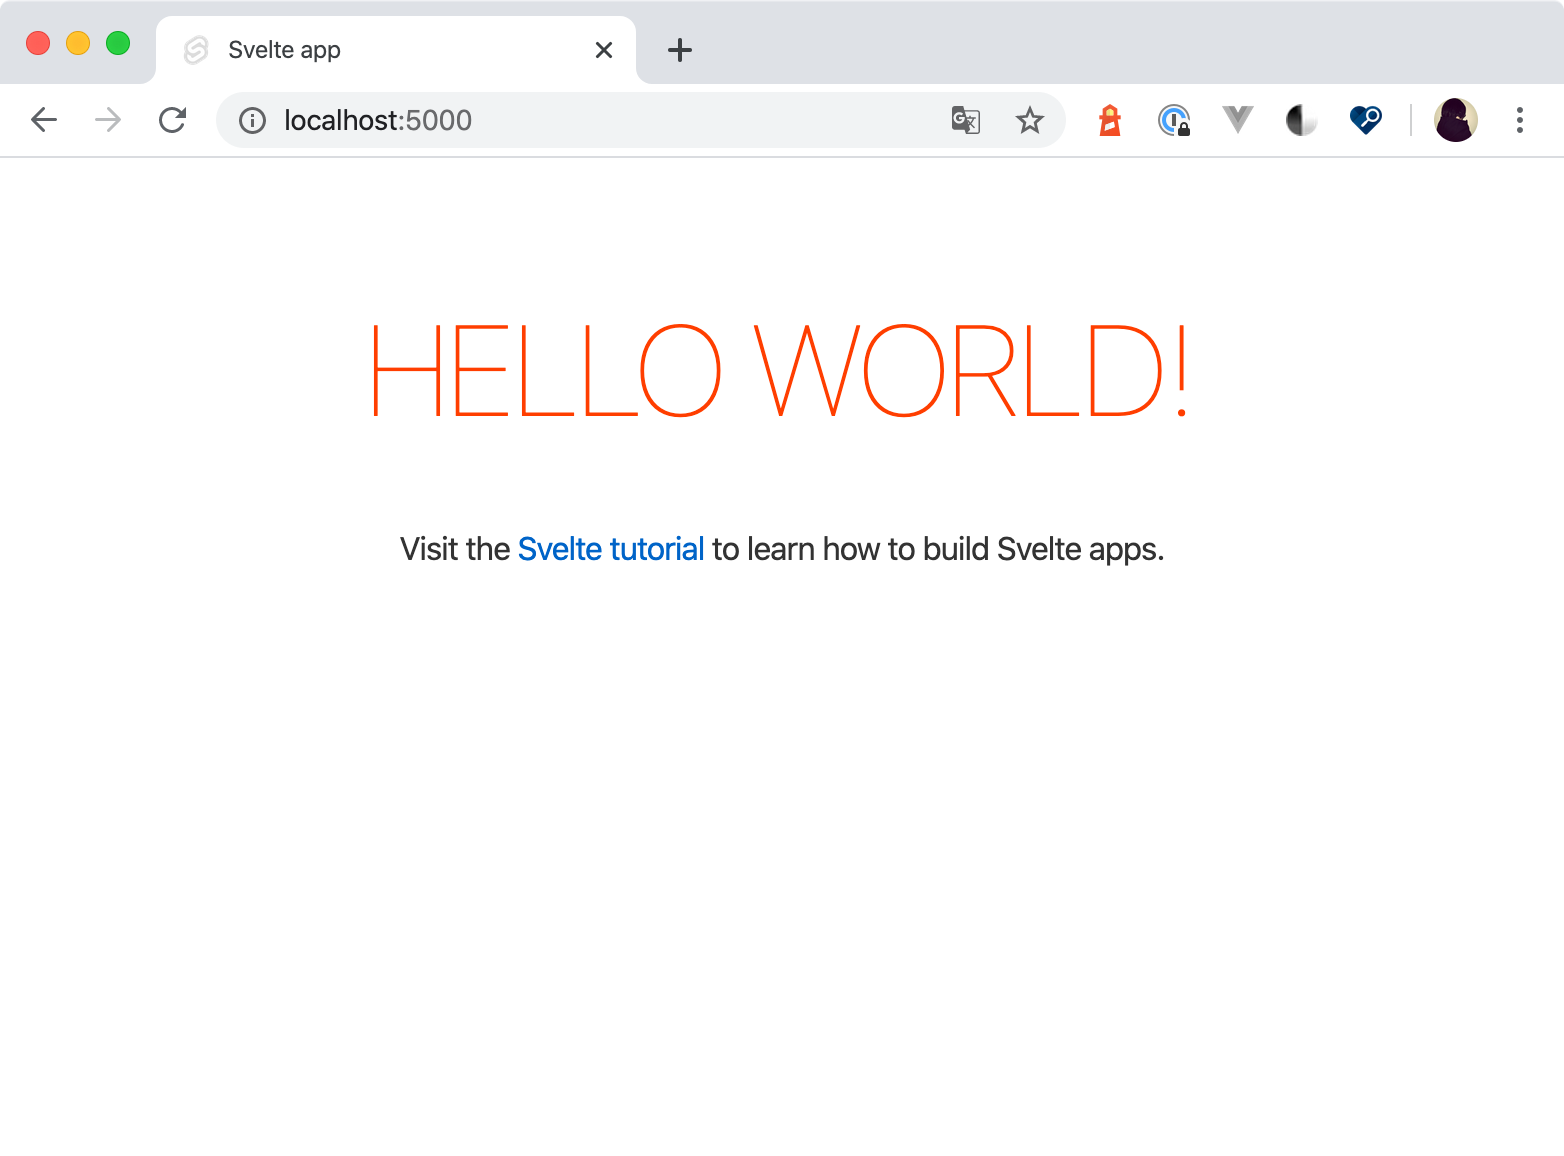Image resolution: width=1564 pixels, height=1156 pixels.
Task: Reload the localhost page
Action: [x=172, y=120]
